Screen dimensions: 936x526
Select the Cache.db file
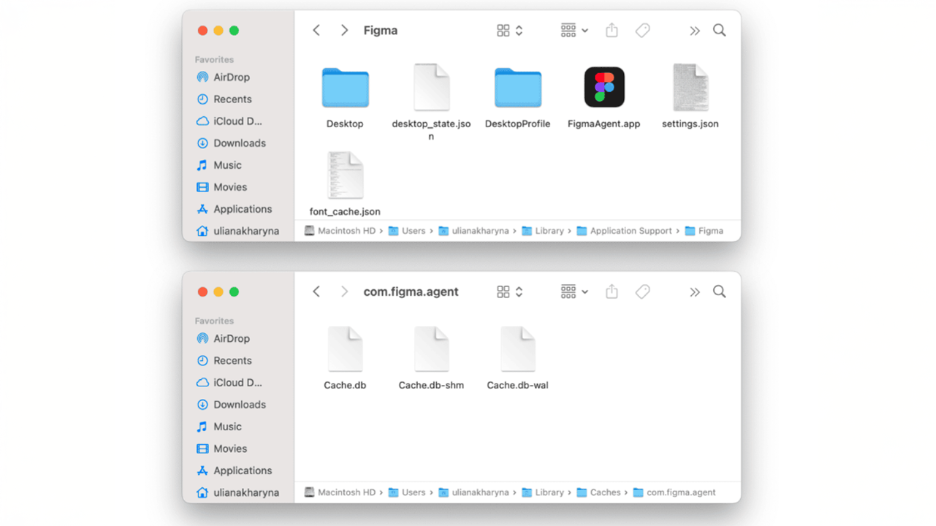(x=345, y=350)
